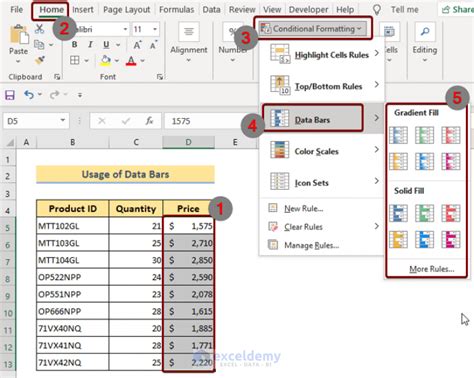This screenshot has height=378, width=474.
Task: Click the Undo arrow icon
Action: (x=29, y=95)
